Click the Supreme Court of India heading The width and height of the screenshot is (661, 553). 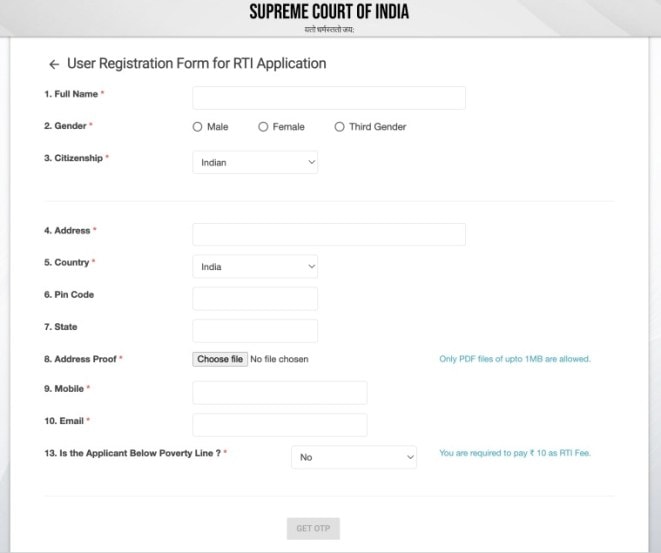329,12
